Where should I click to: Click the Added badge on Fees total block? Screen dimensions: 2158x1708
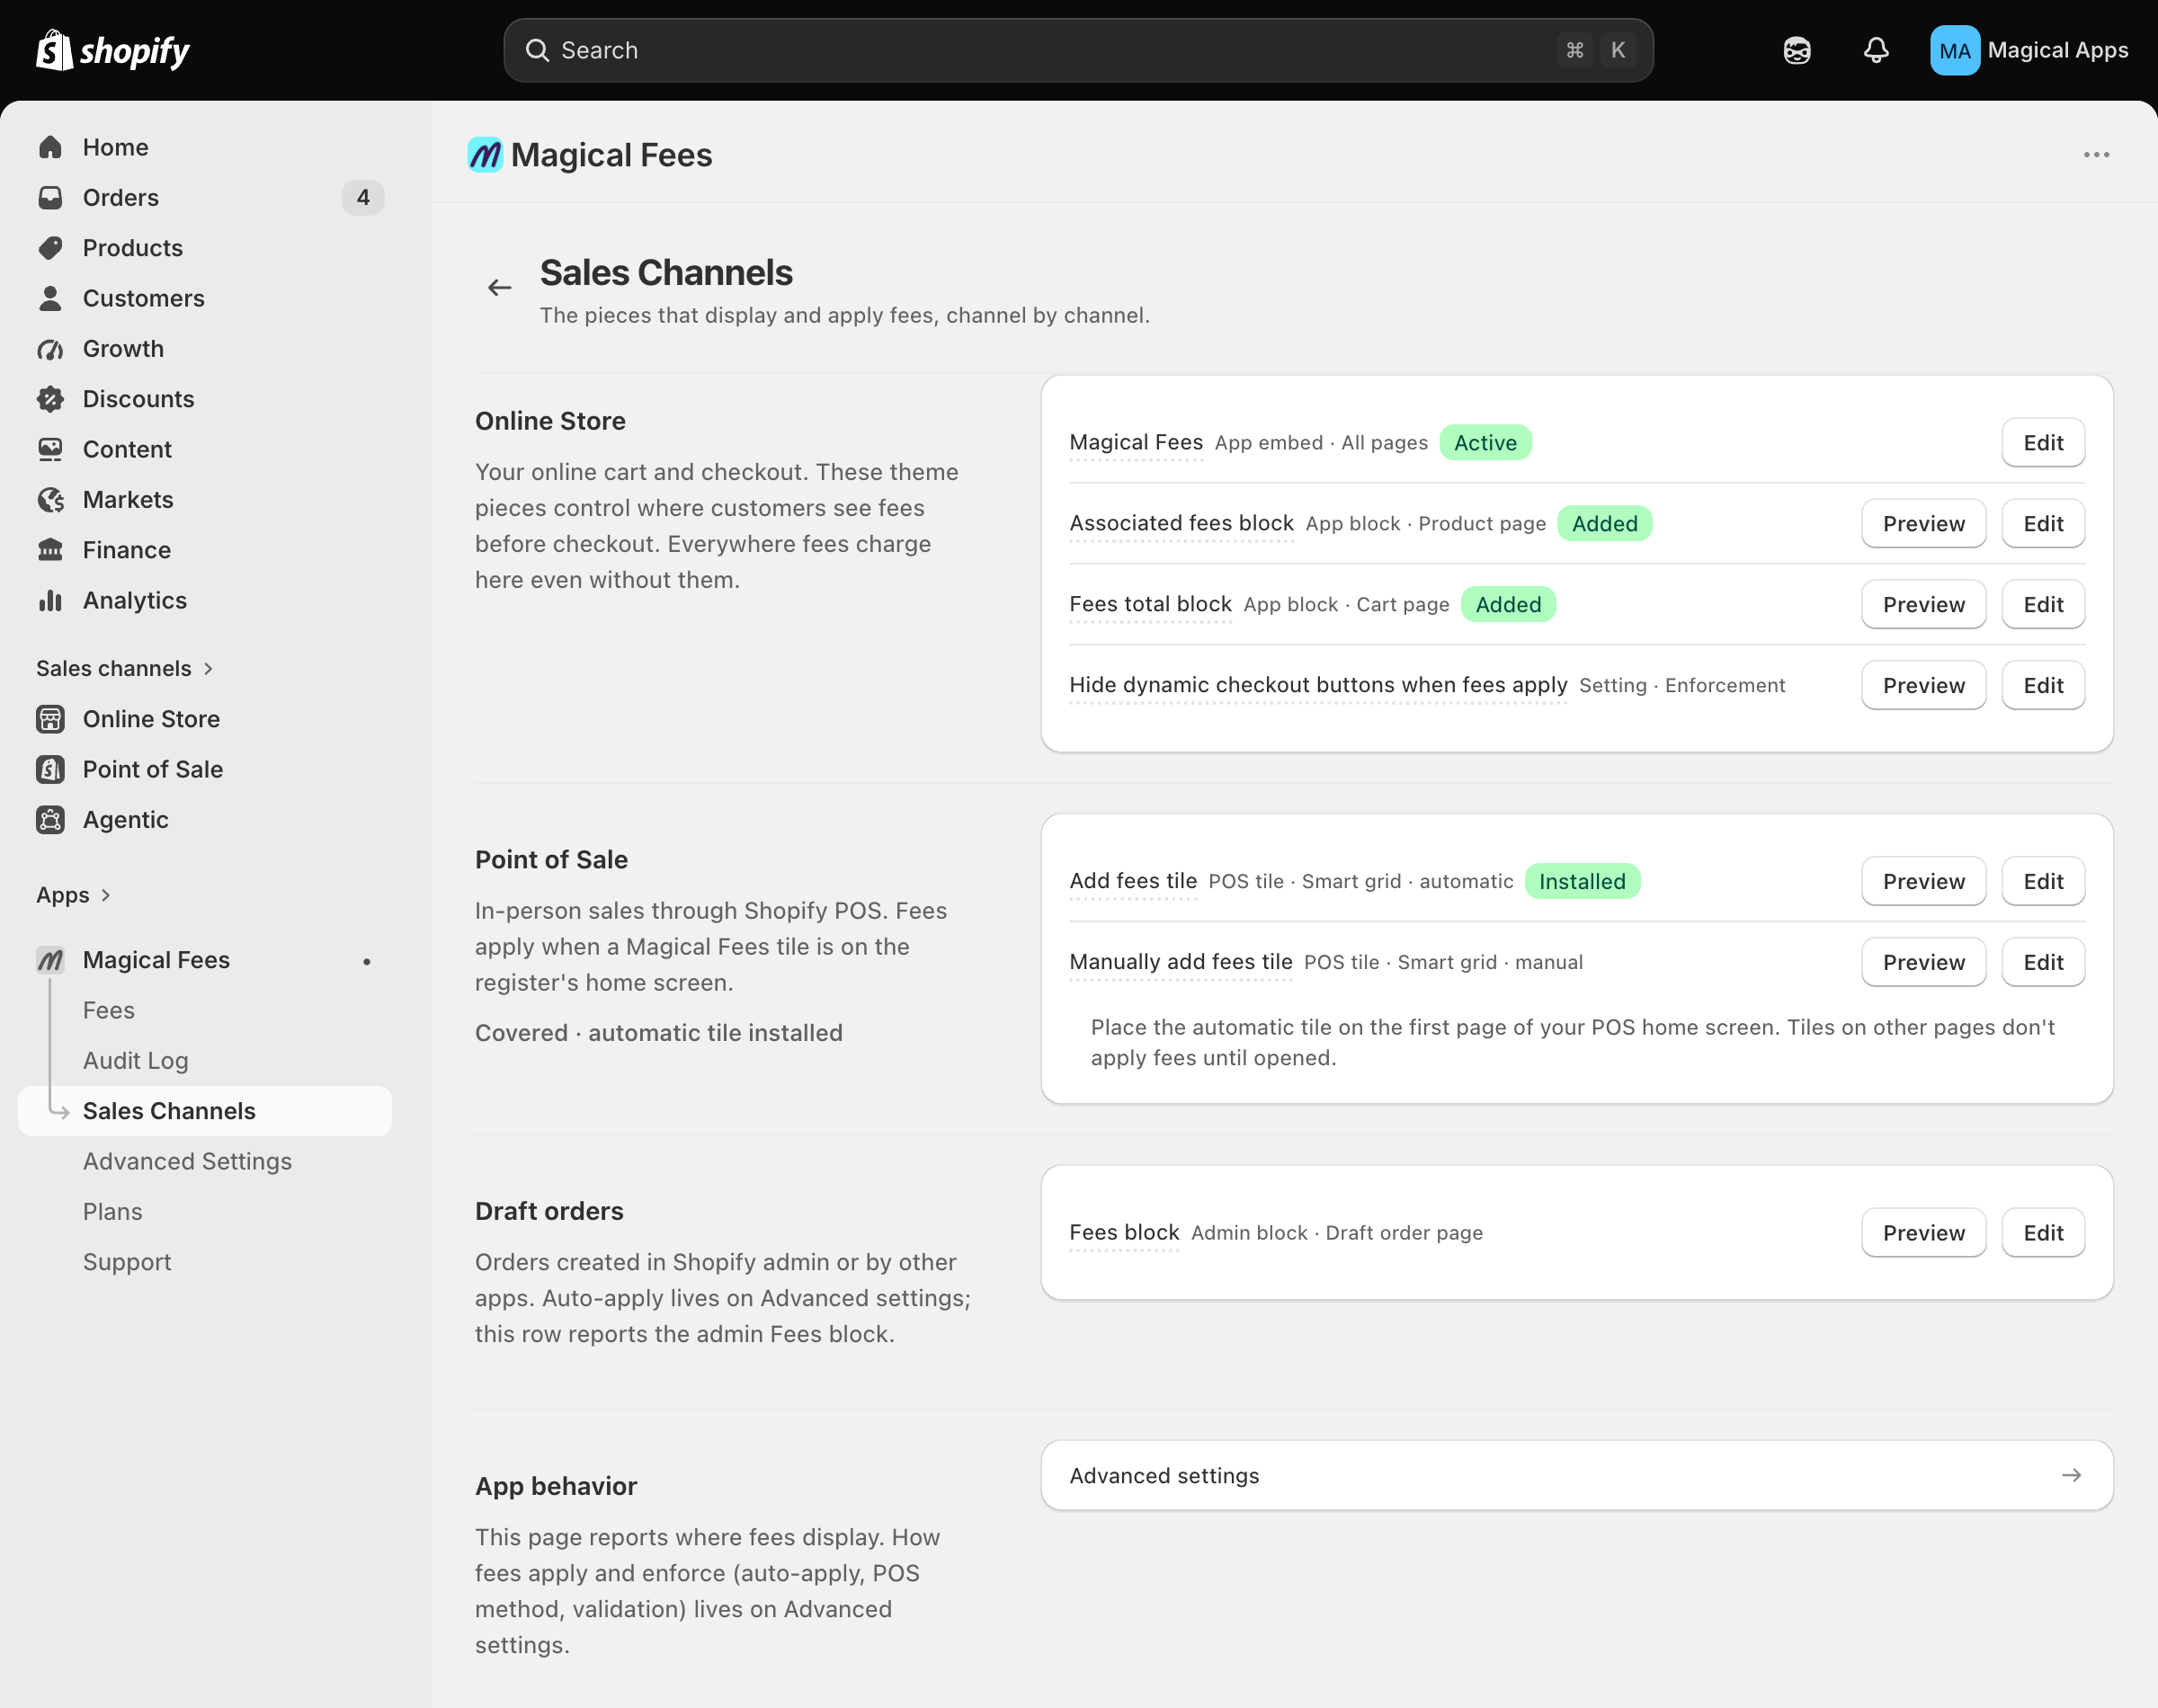click(1508, 605)
